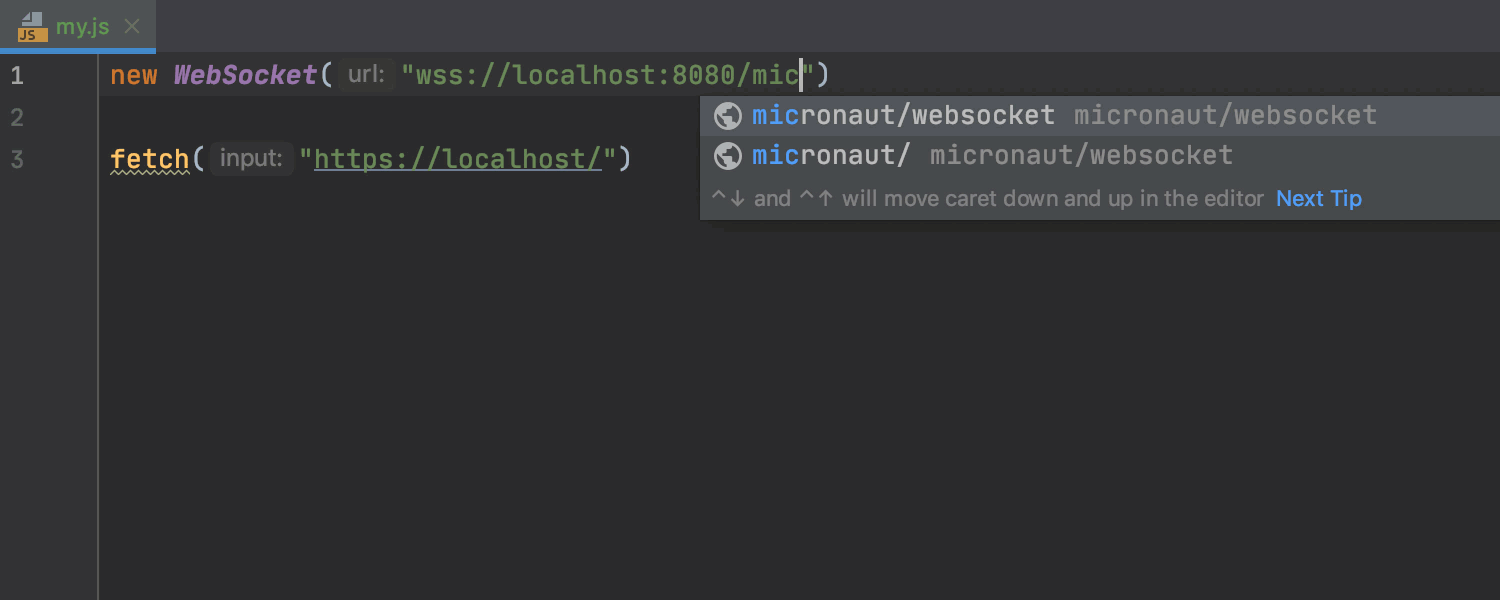Open the https://localhost/ URL link
The width and height of the screenshot is (1500, 600).
[x=458, y=159]
